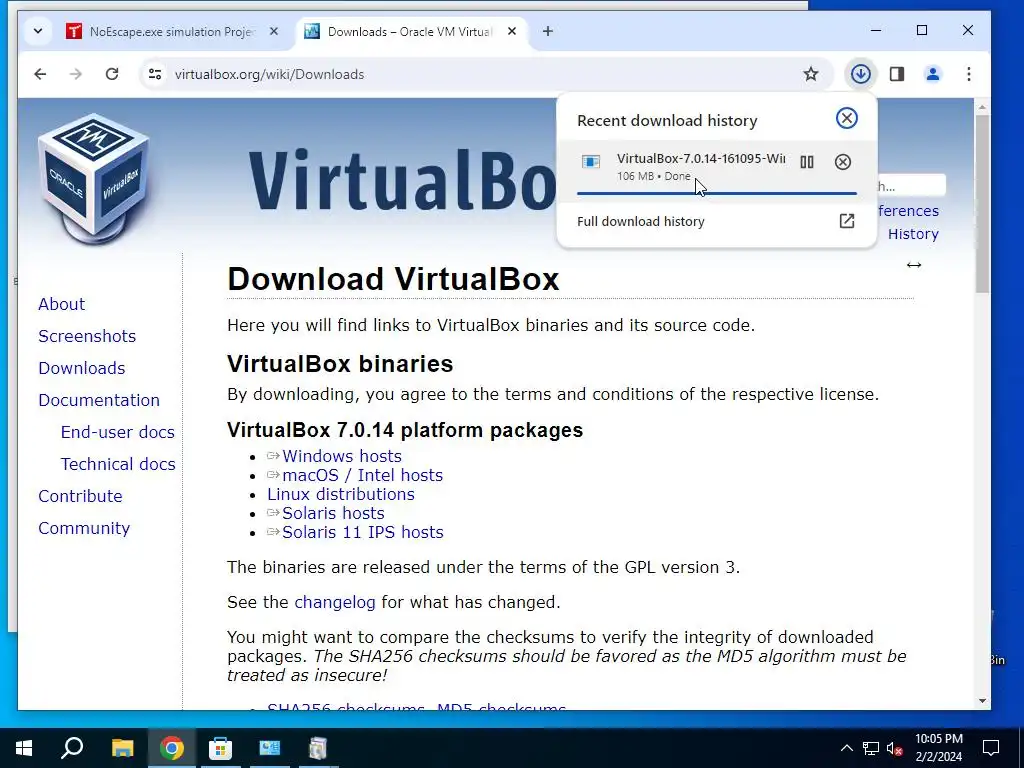This screenshot has height=768, width=1024.
Task: Open Technical docs link
Action: click(x=118, y=464)
